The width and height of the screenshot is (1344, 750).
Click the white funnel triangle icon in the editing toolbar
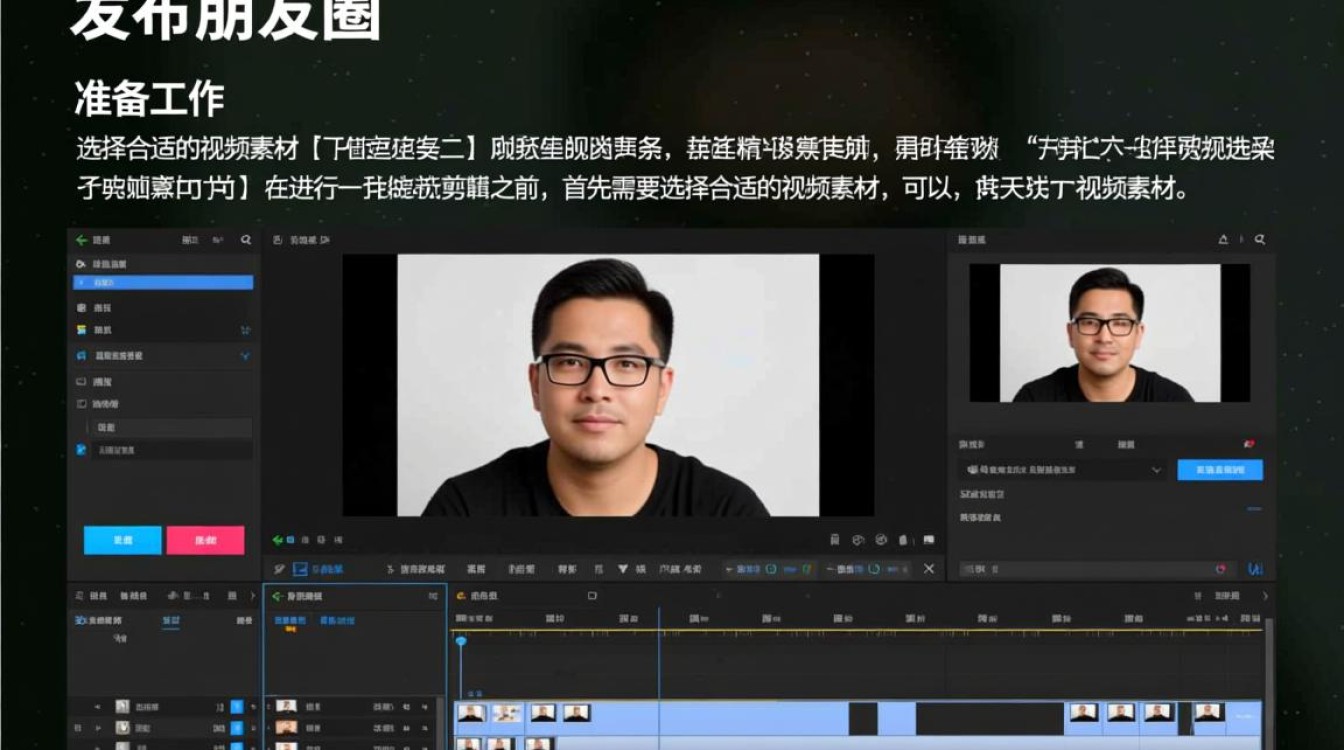pyautogui.click(x=623, y=569)
